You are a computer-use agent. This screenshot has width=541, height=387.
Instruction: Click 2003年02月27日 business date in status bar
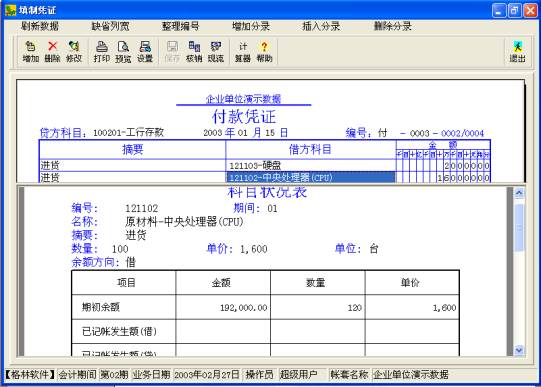coord(206,375)
